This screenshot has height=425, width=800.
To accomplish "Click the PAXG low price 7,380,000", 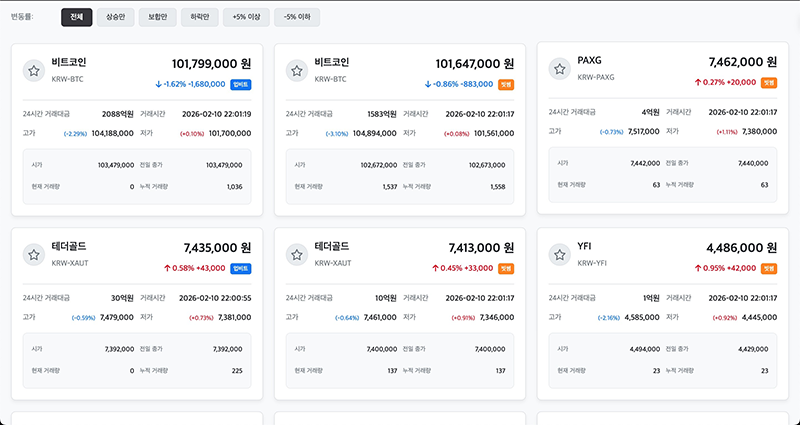I will tap(760, 132).
